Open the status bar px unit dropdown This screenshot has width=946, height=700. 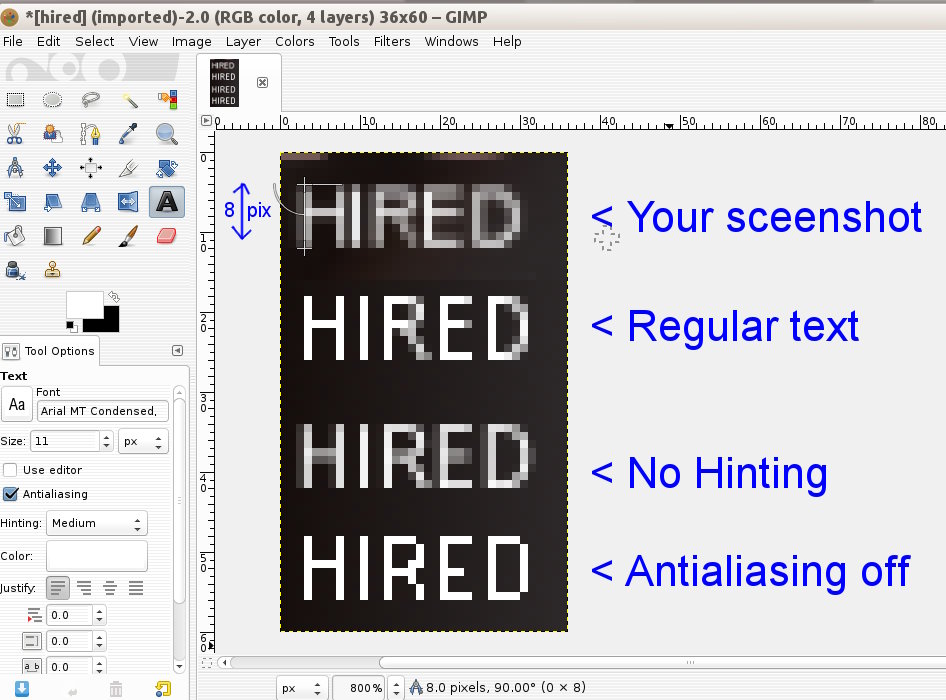(302, 688)
